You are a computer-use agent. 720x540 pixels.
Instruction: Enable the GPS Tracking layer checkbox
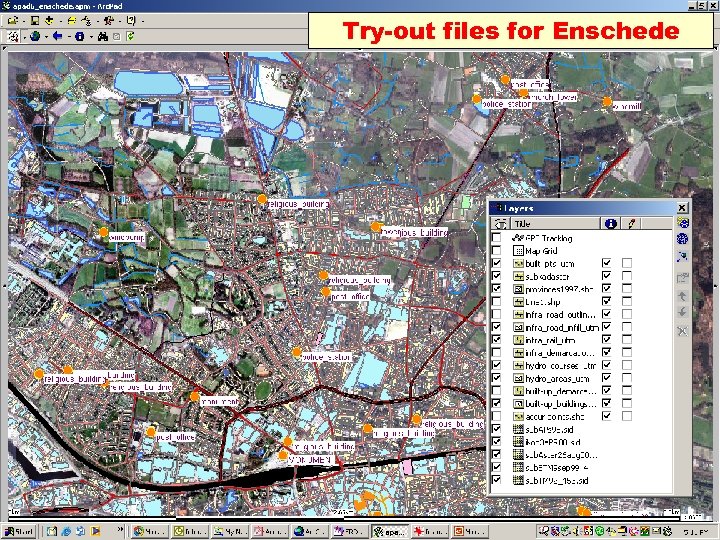[x=496, y=238]
